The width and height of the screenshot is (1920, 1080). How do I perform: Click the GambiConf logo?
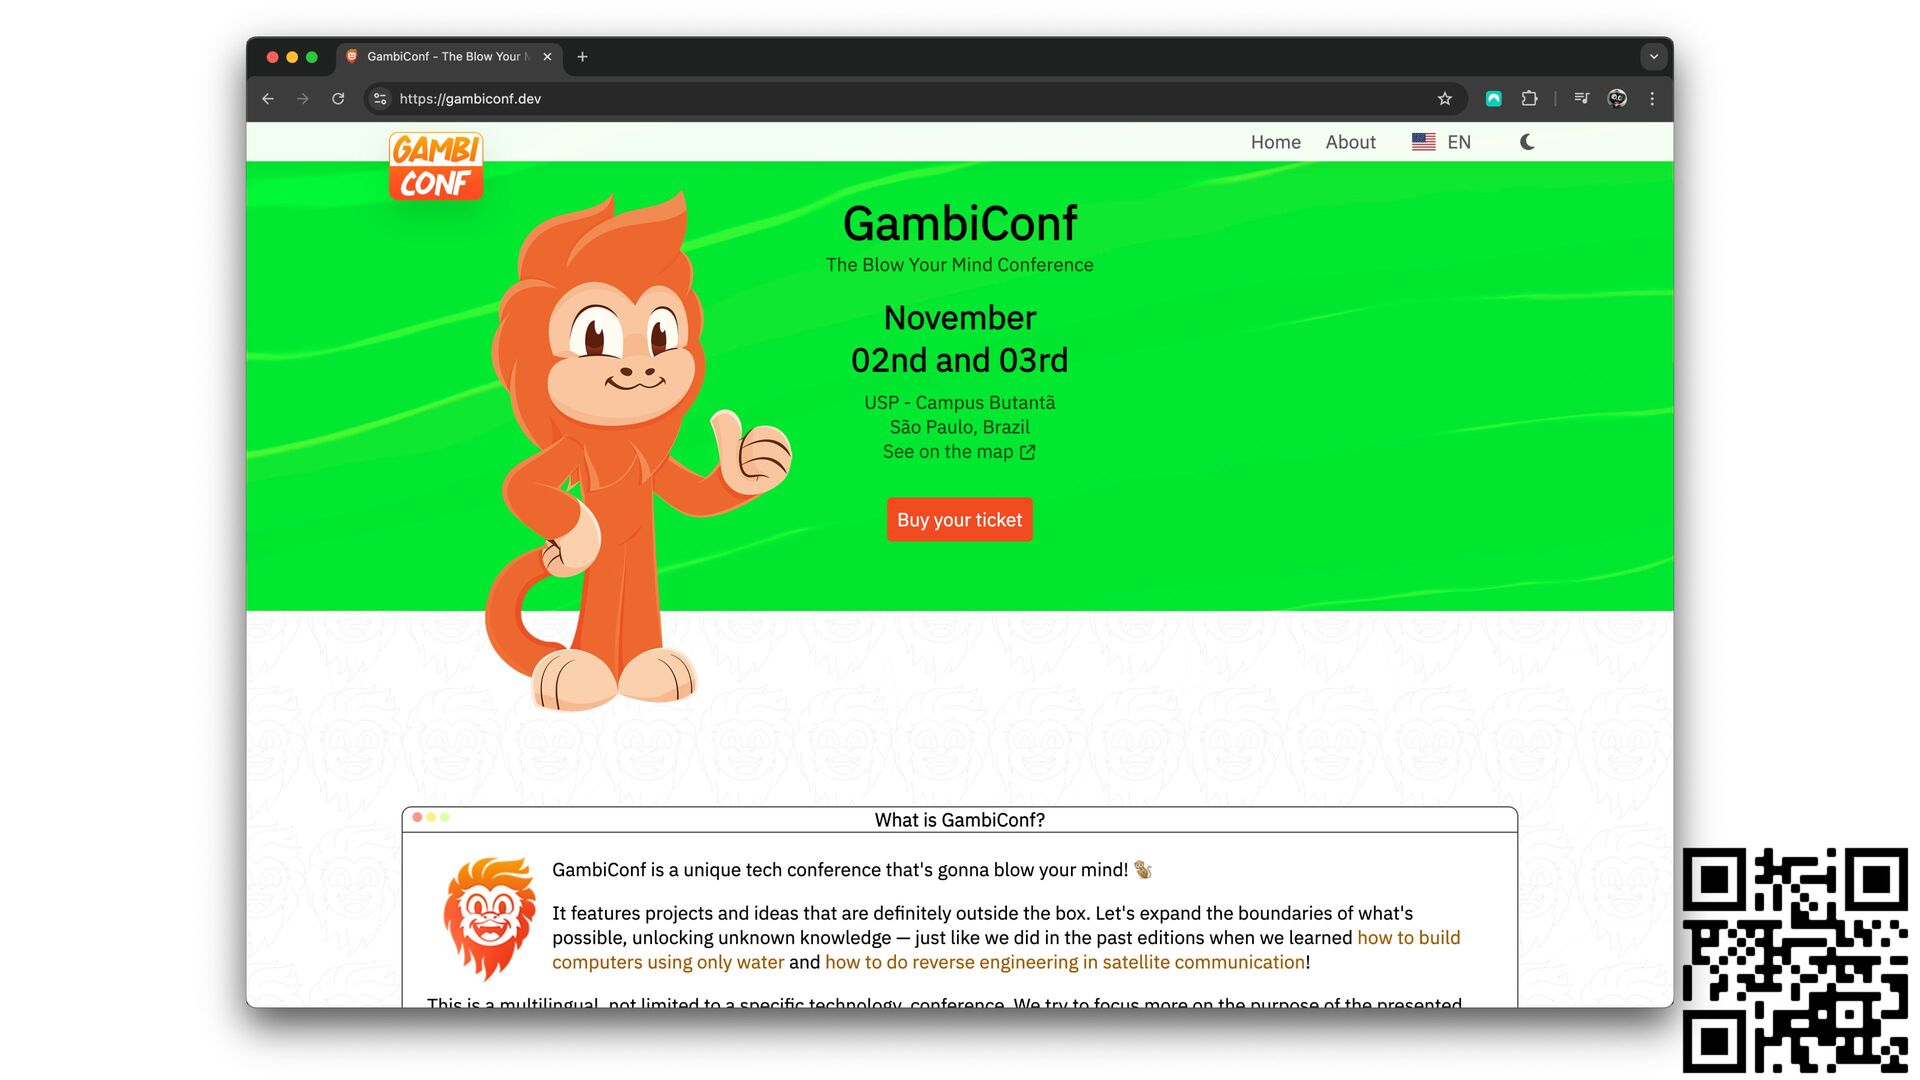pos(436,166)
